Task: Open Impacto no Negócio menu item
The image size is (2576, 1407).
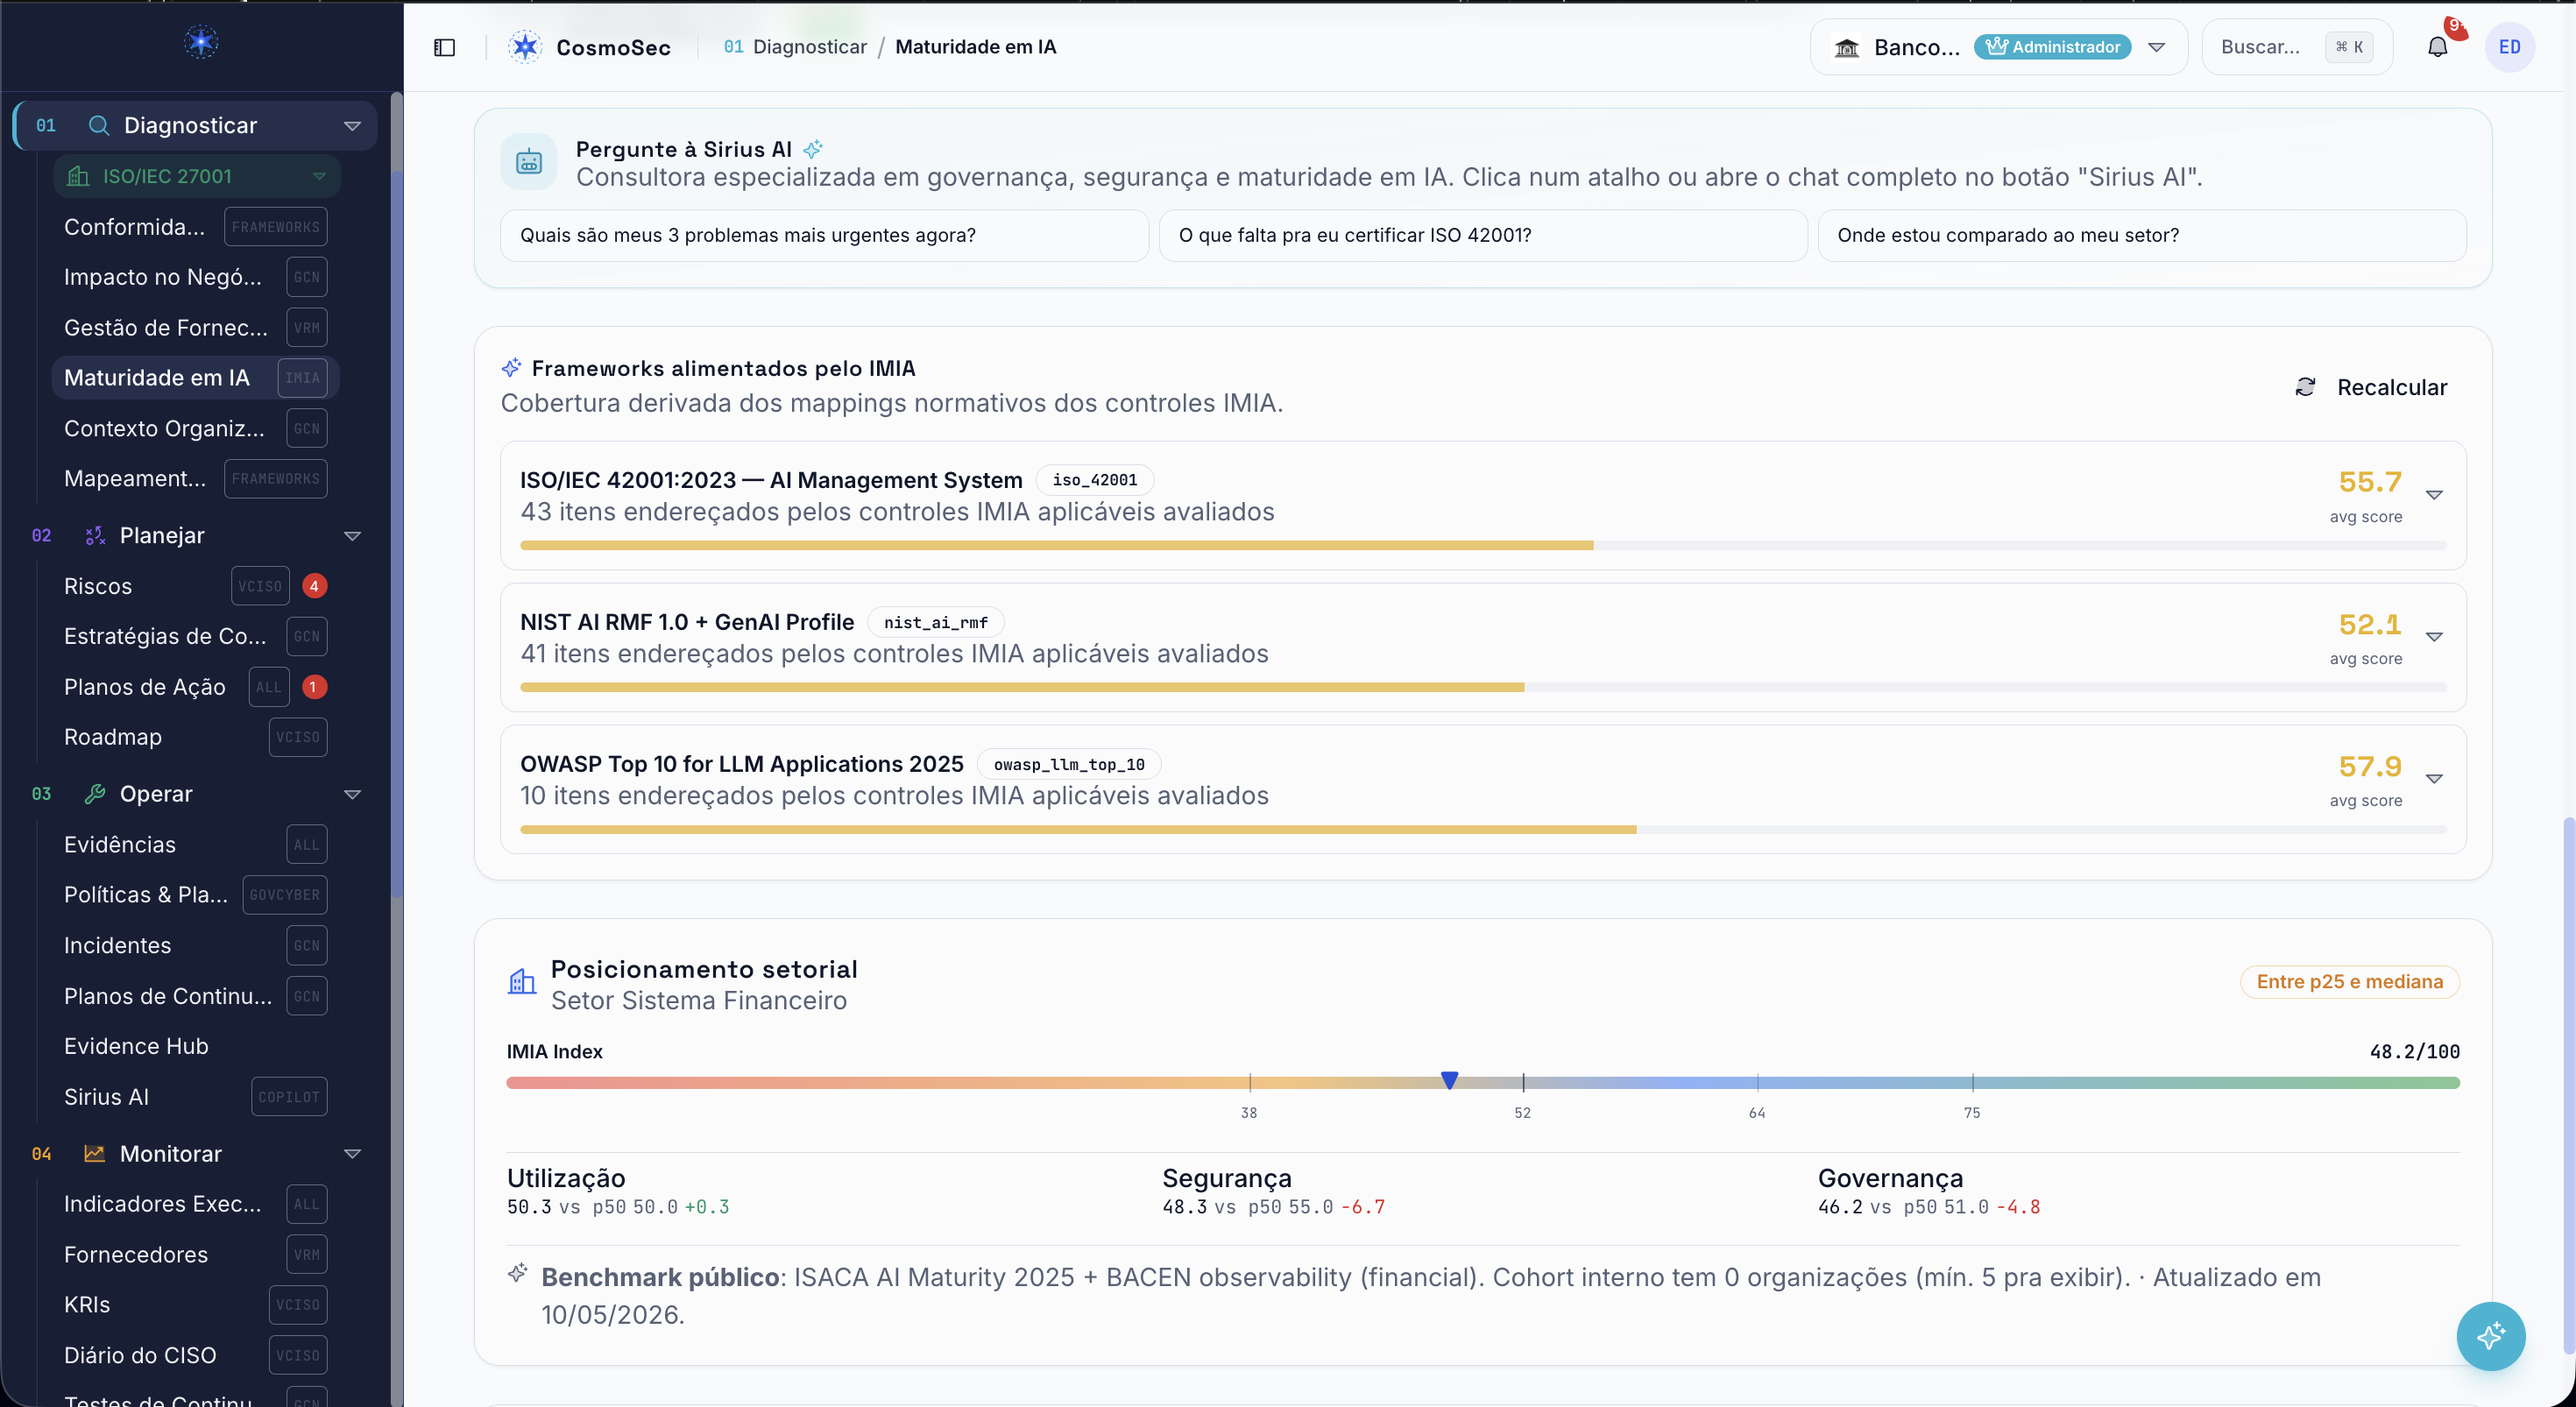Action: [195, 277]
